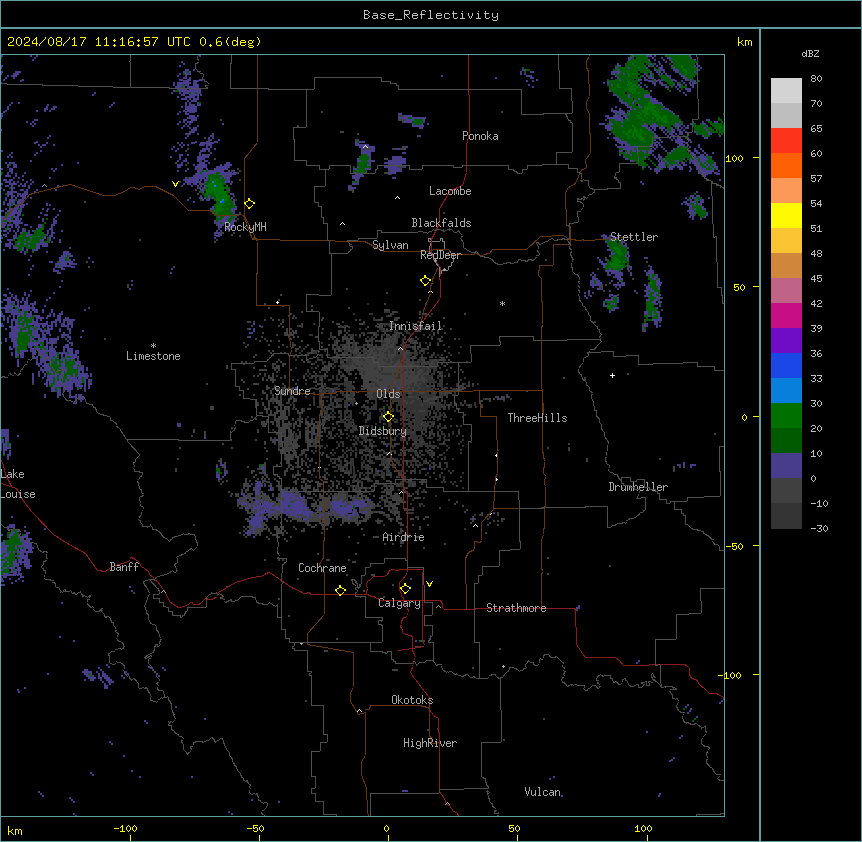Click the yellow v marker east of Calgary
This screenshot has height=842, width=862.
pos(429,584)
